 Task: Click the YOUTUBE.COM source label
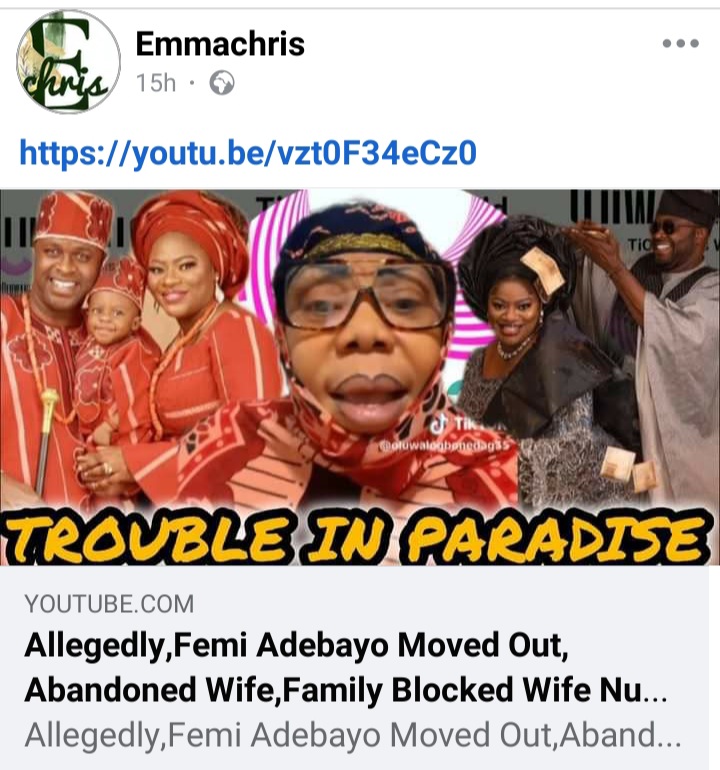[x=109, y=604]
